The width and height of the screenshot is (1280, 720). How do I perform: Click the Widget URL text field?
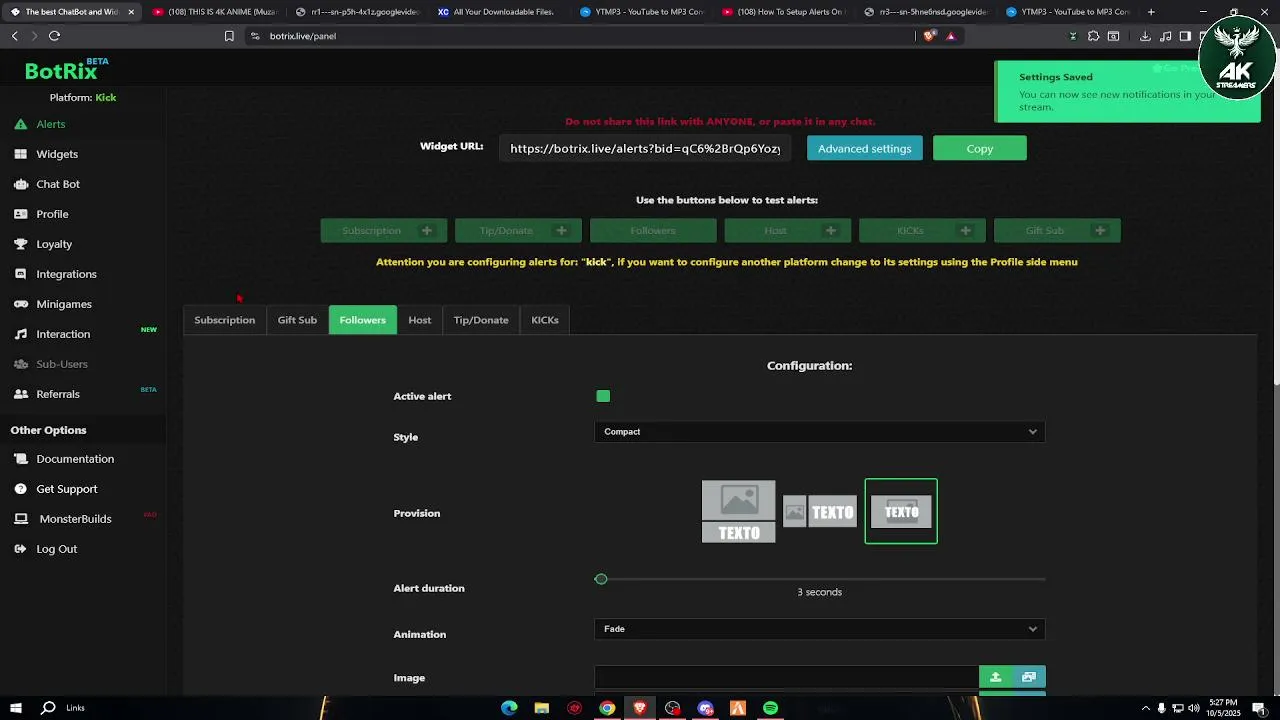[x=645, y=148]
